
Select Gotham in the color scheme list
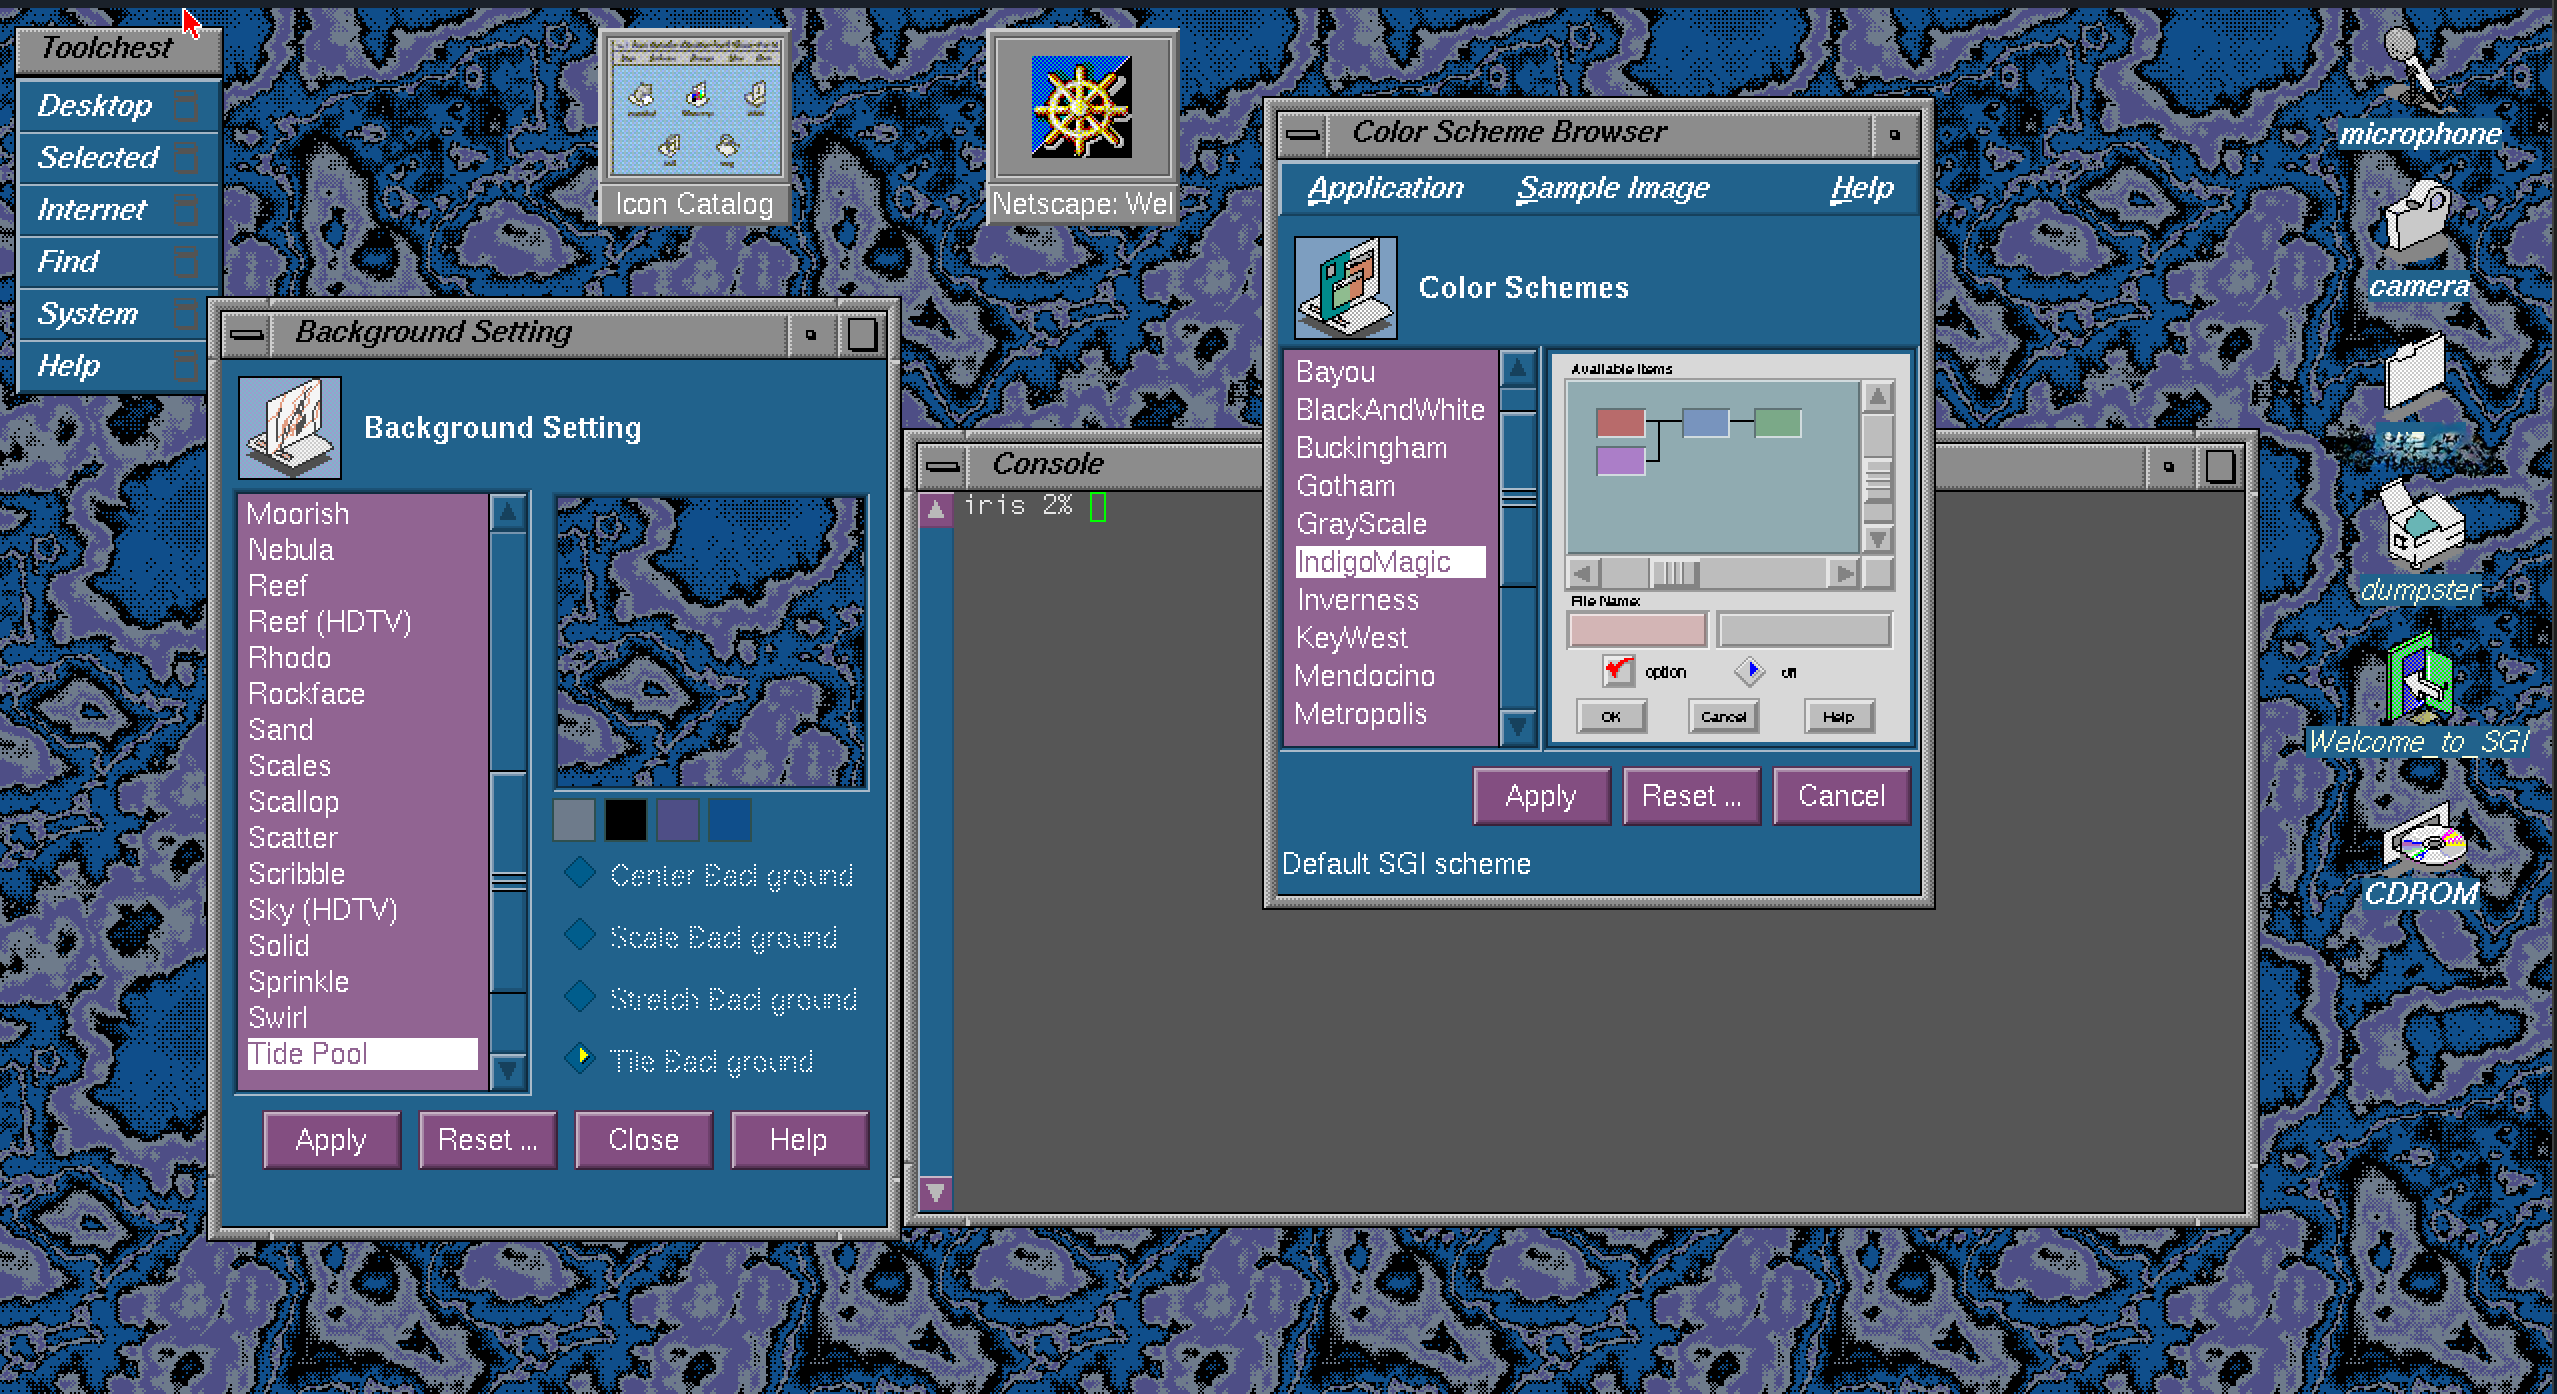[1345, 486]
